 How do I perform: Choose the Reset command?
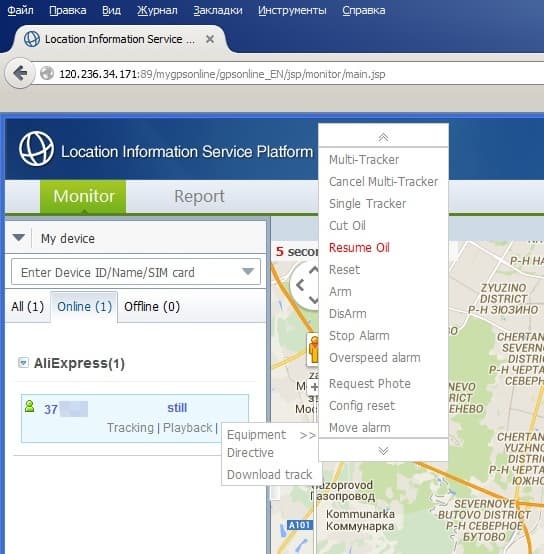pyautogui.click(x=344, y=270)
